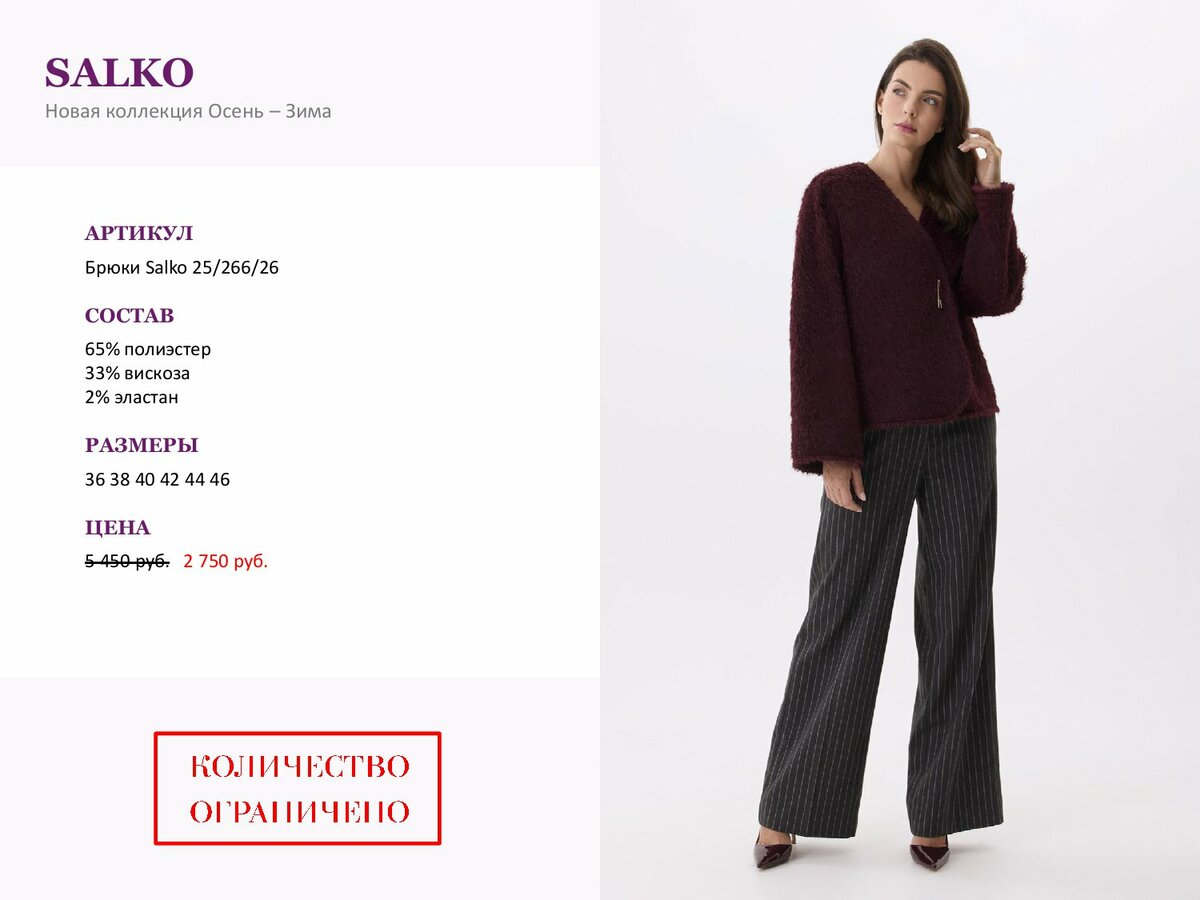Choose size 46

[220, 480]
